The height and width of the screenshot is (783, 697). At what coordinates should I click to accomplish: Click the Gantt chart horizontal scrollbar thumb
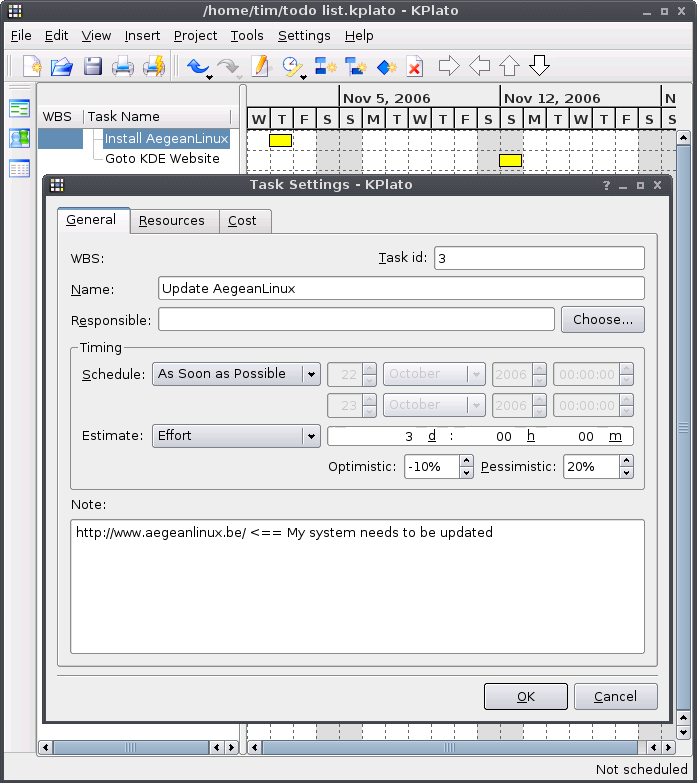pos(450,748)
